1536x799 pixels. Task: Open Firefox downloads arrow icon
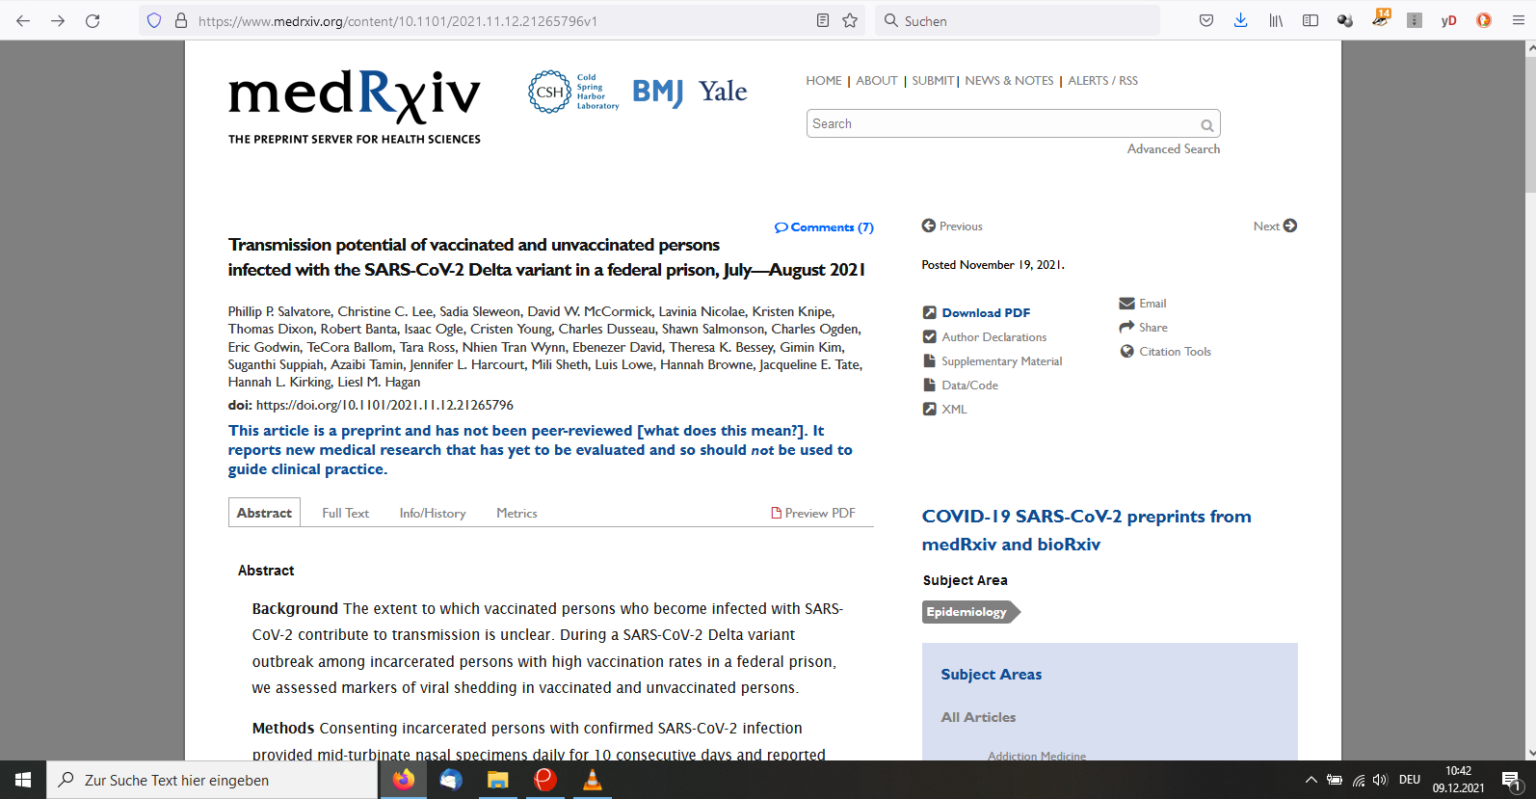click(x=1240, y=20)
